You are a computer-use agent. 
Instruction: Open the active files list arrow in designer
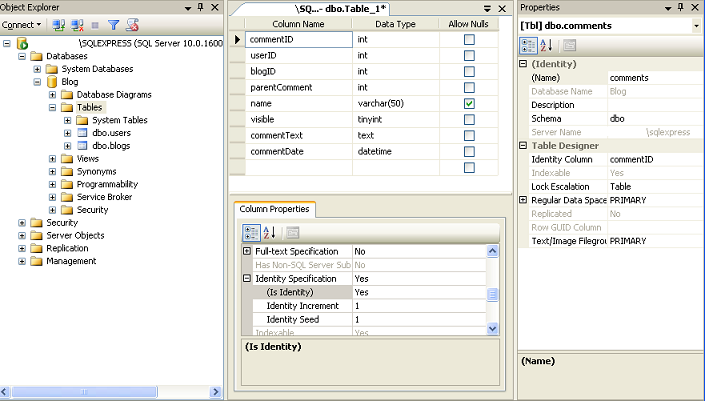(x=487, y=9)
